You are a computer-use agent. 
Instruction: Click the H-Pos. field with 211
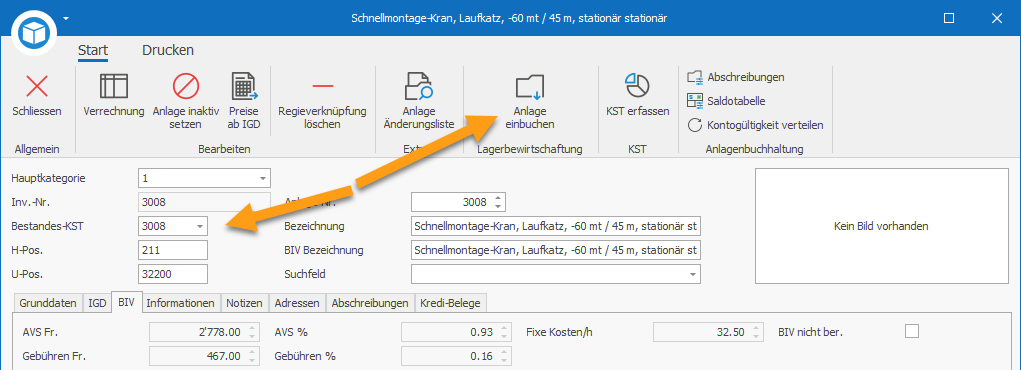coord(173,250)
